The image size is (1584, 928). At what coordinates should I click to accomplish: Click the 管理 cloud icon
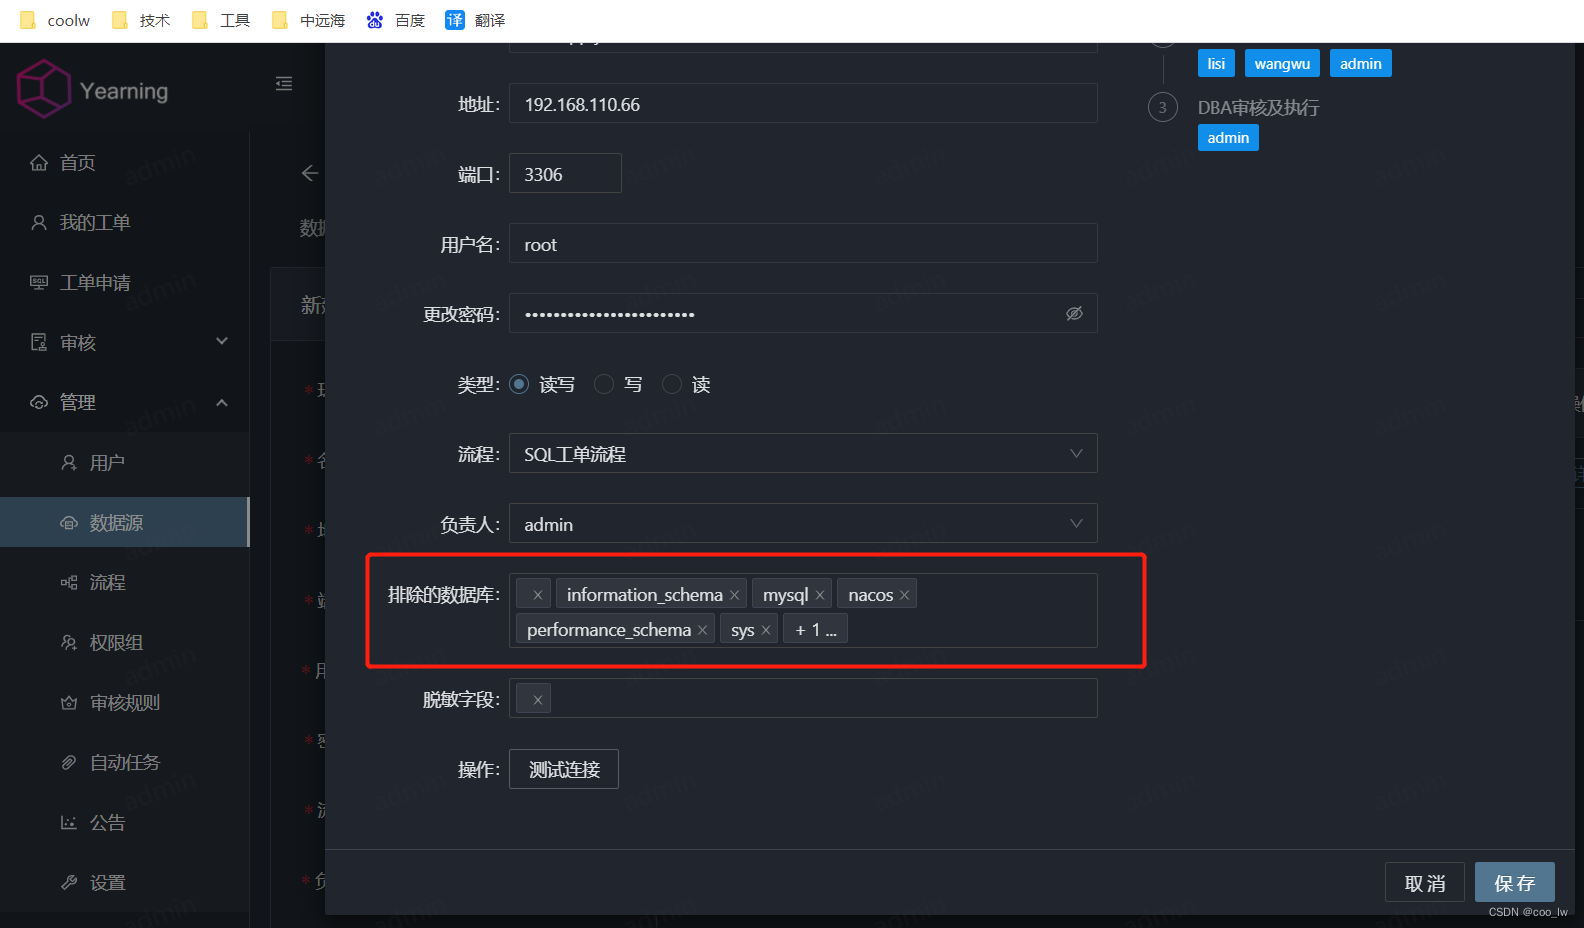(39, 402)
